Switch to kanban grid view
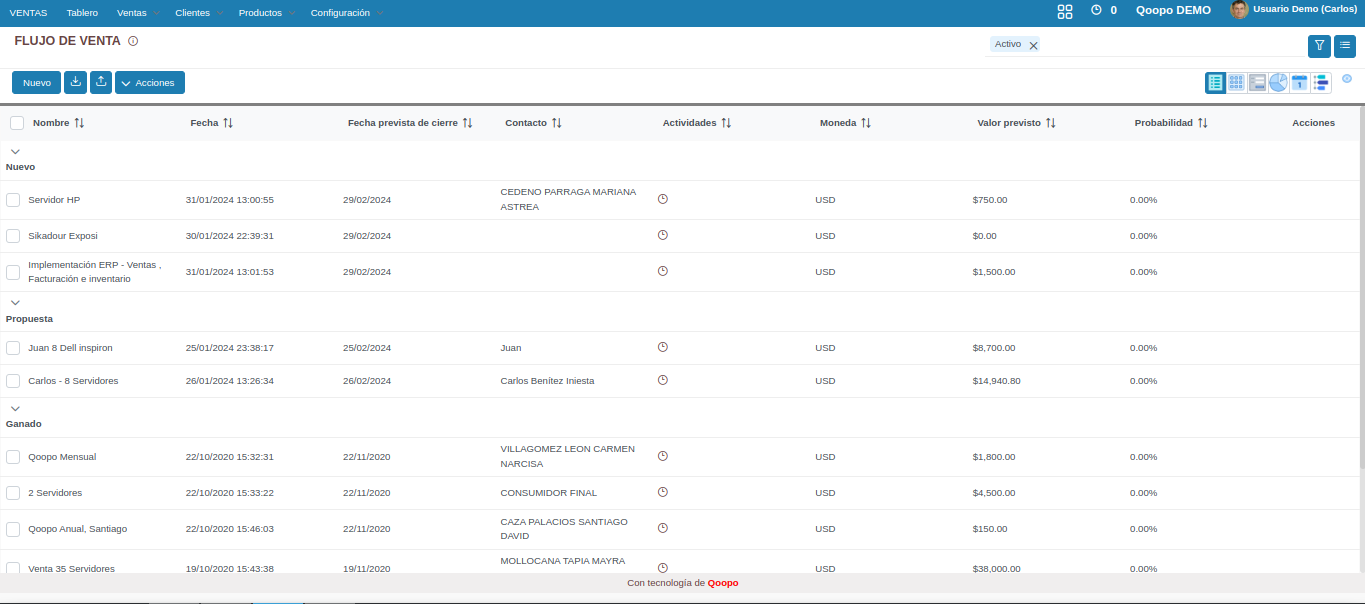The image size is (1365, 604). point(1237,83)
